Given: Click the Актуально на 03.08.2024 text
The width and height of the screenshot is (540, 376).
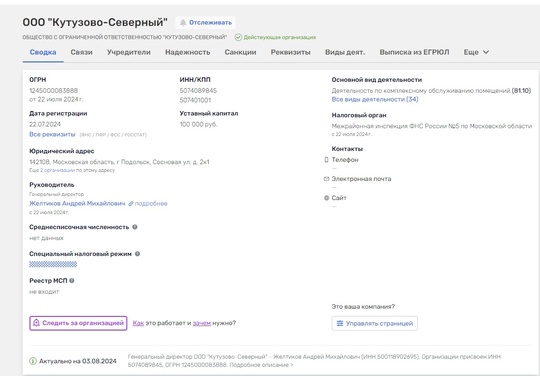Looking at the screenshot, I should click(x=77, y=361).
